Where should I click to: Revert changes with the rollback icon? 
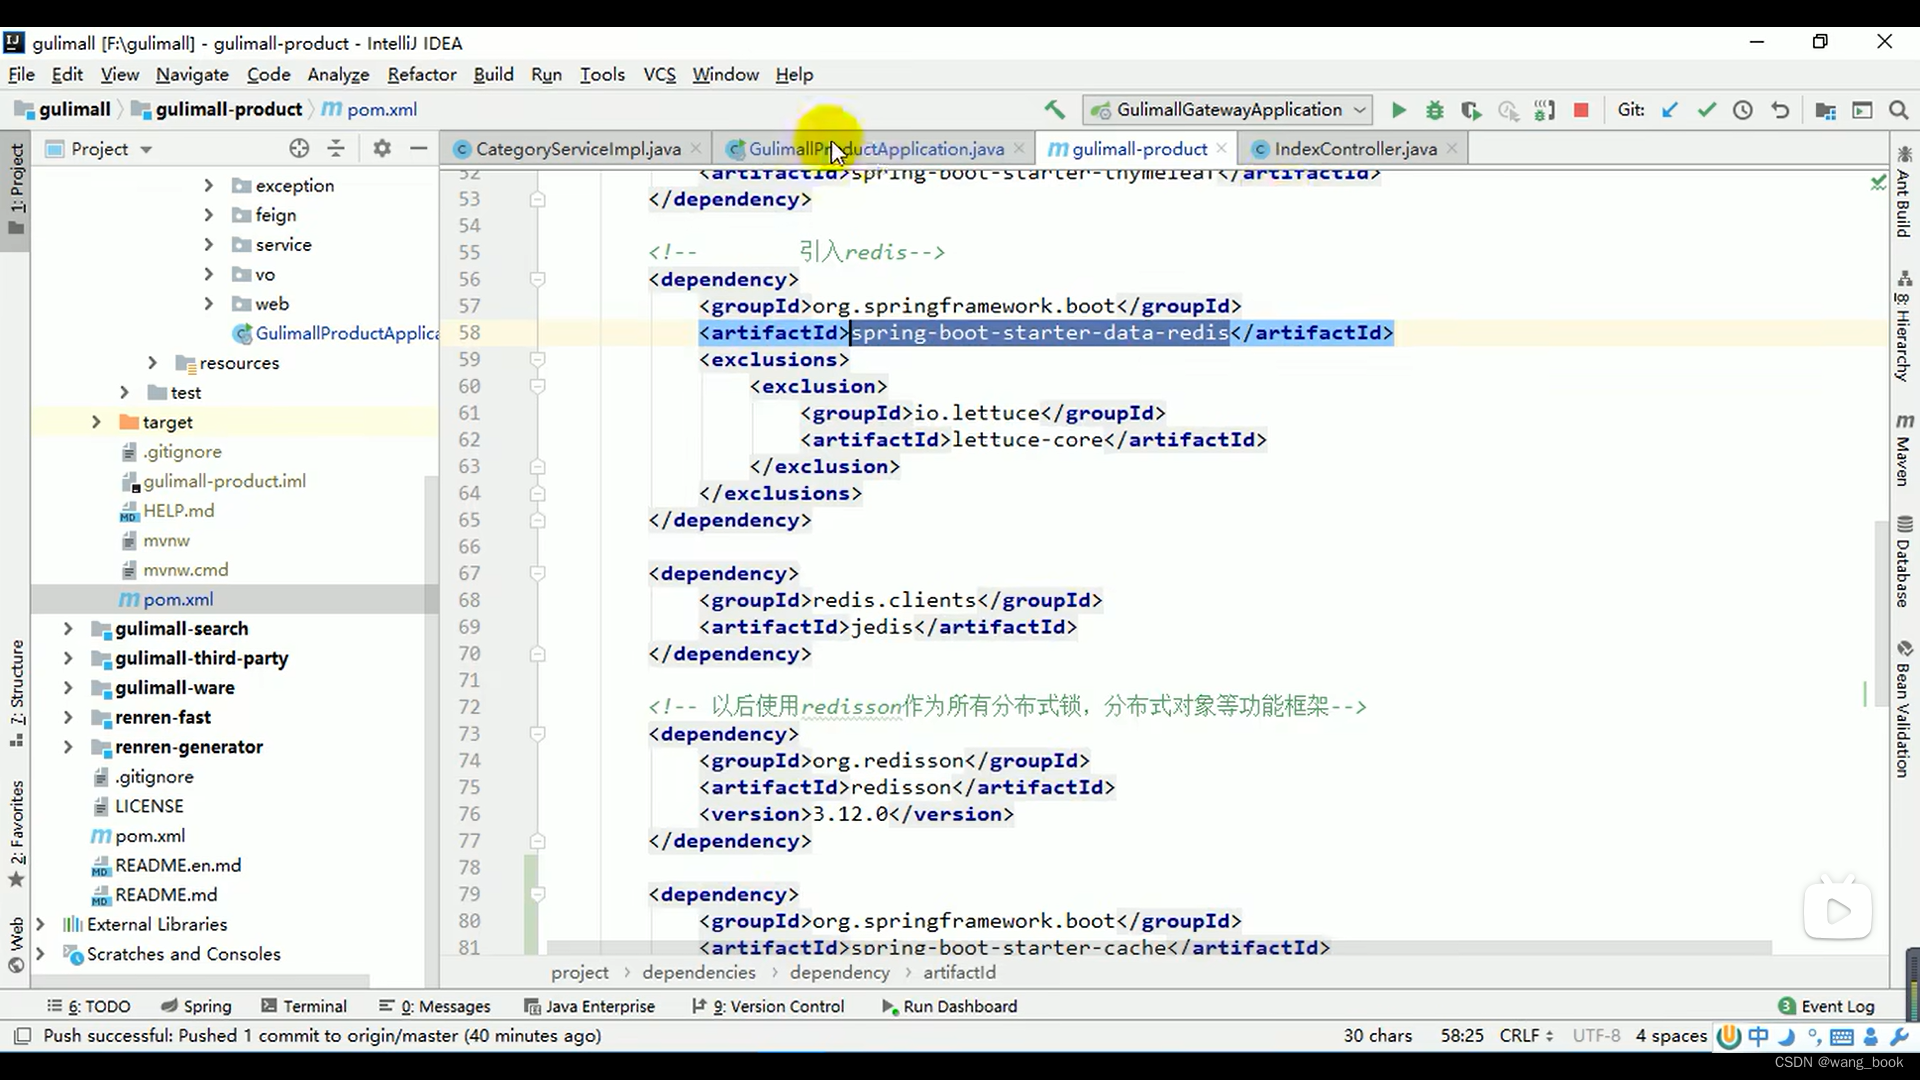(1780, 110)
